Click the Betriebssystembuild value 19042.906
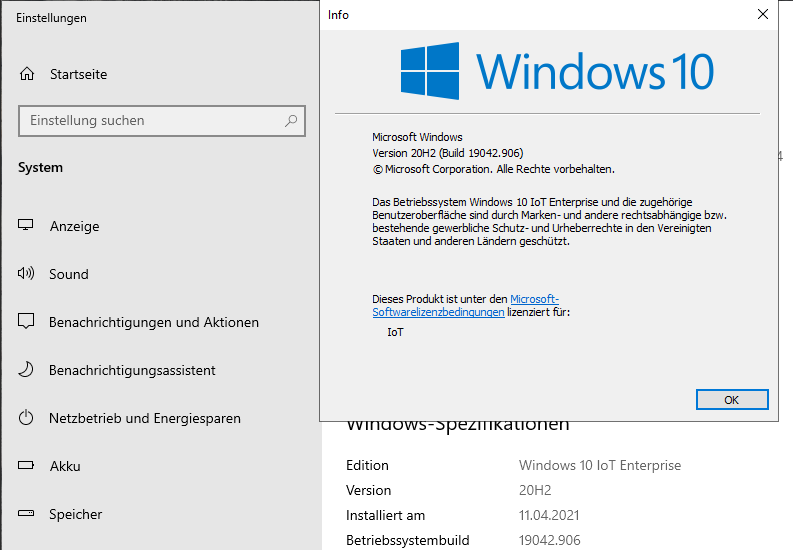 [549, 540]
